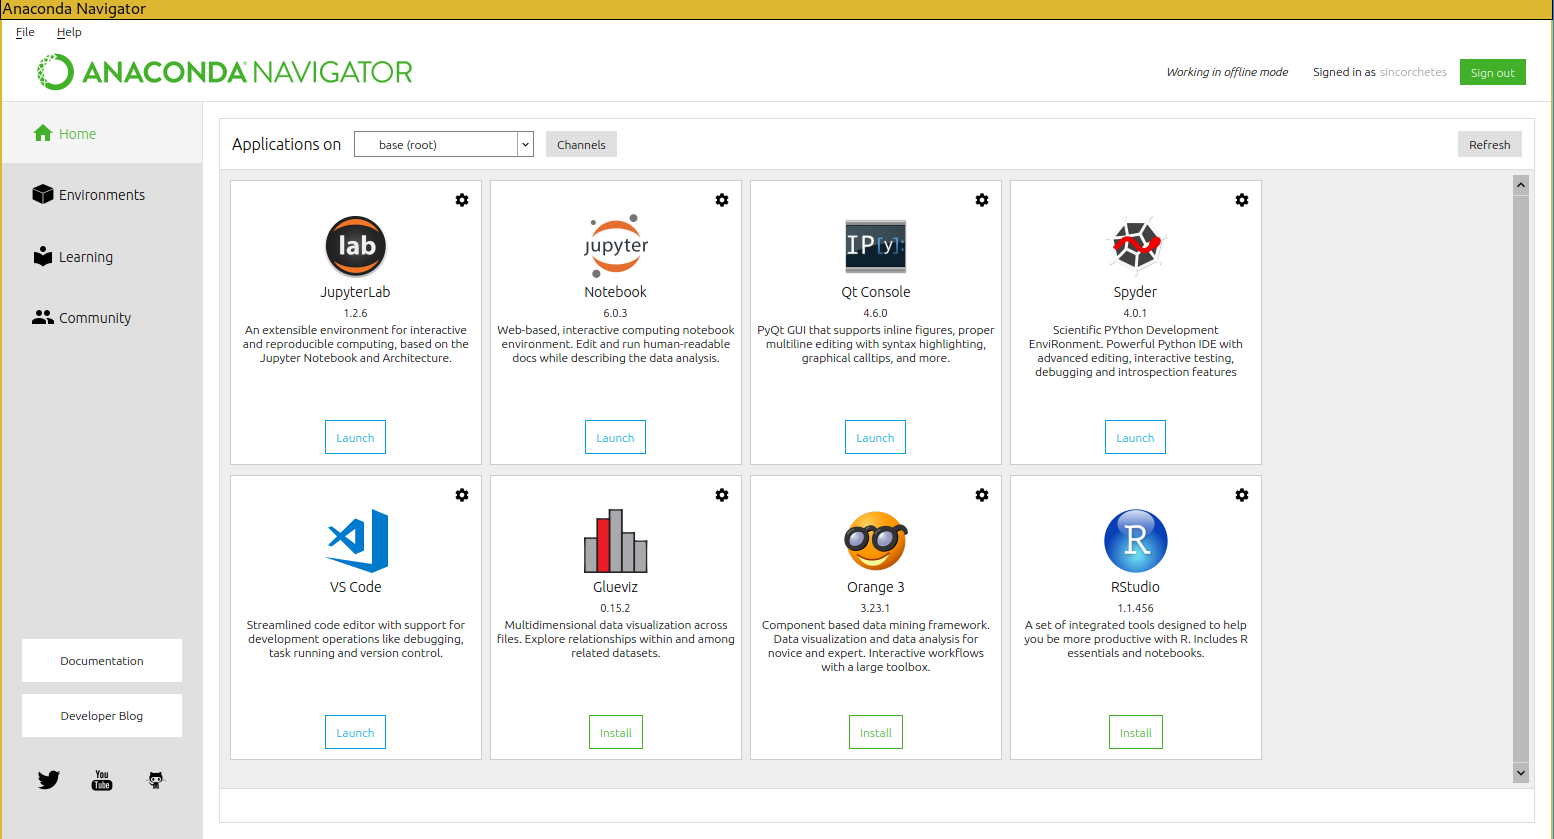1554x839 pixels.
Task: Open the YouTube icon link
Action: point(102,780)
